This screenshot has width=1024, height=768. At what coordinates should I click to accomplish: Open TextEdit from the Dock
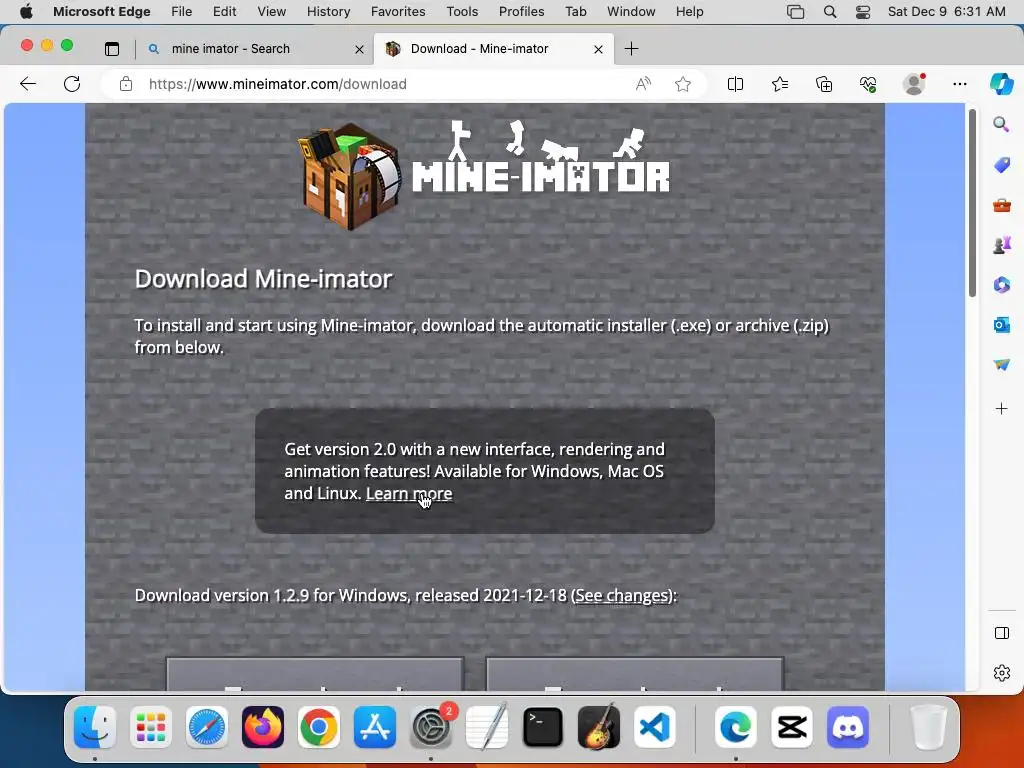pyautogui.click(x=487, y=727)
